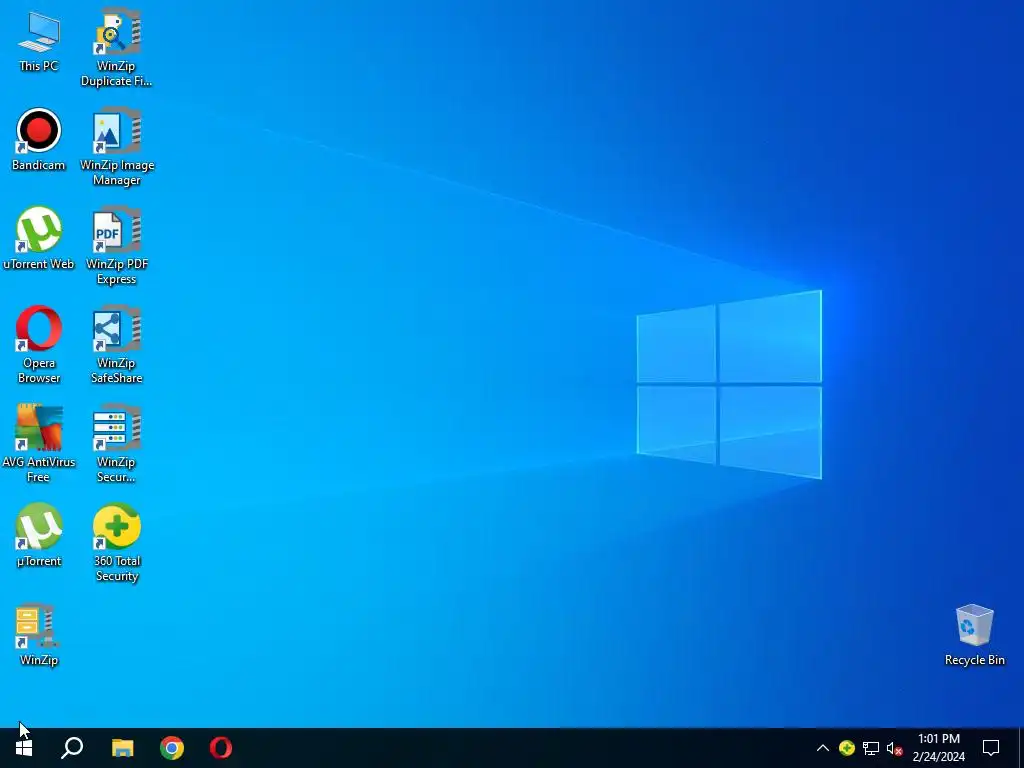
Task: Select the WinZip desktop shortcut
Action: pyautogui.click(x=39, y=635)
